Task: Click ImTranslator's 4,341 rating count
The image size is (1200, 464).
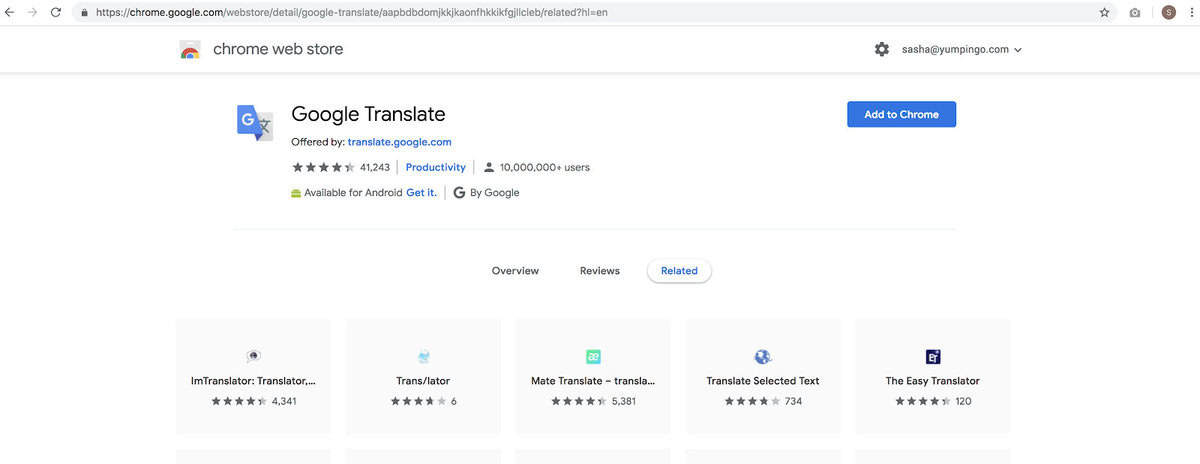Action: pos(284,401)
